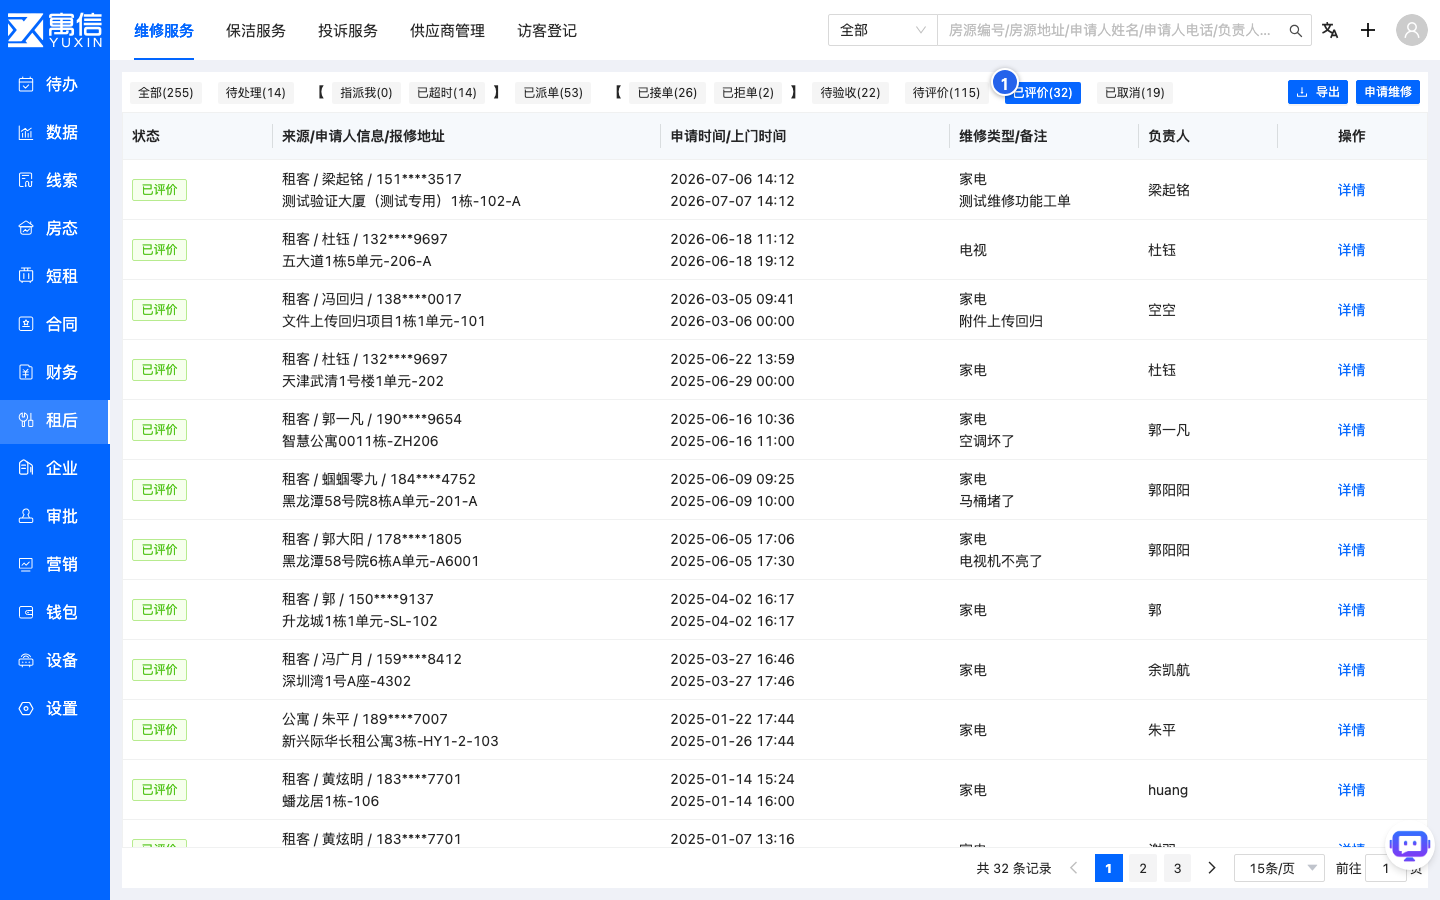
Task: Open the 全部 search scope dropdown
Action: pos(883,30)
